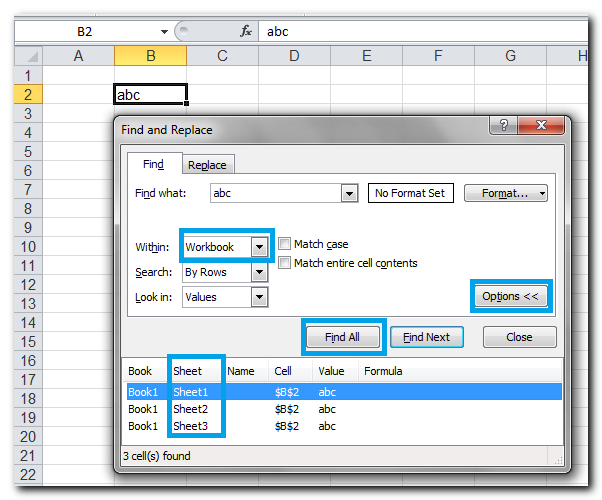
Task: Click the dialog's Help question mark button
Action: 505,127
